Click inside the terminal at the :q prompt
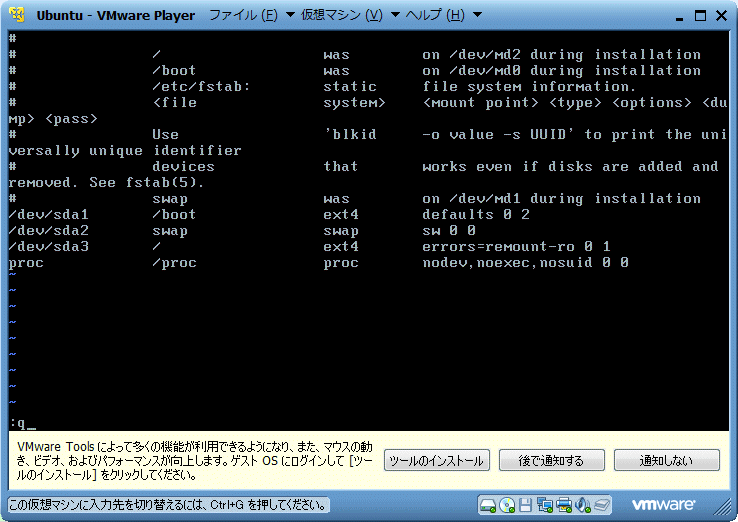The image size is (738, 522). pos(22,423)
